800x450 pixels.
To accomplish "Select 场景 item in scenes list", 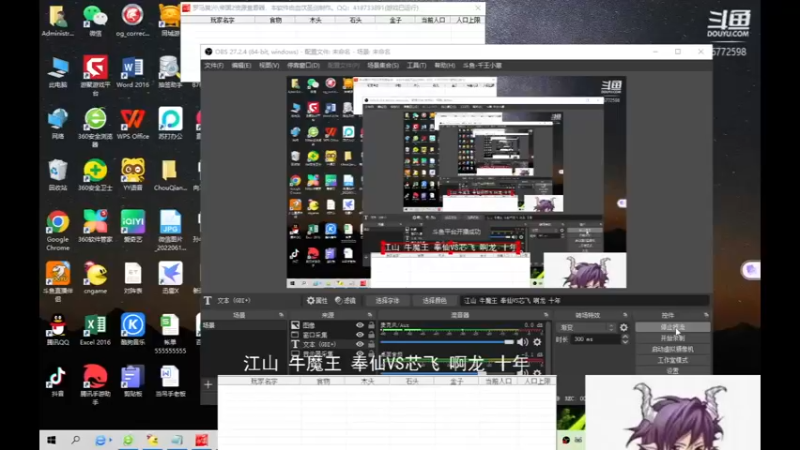I will [x=244, y=326].
